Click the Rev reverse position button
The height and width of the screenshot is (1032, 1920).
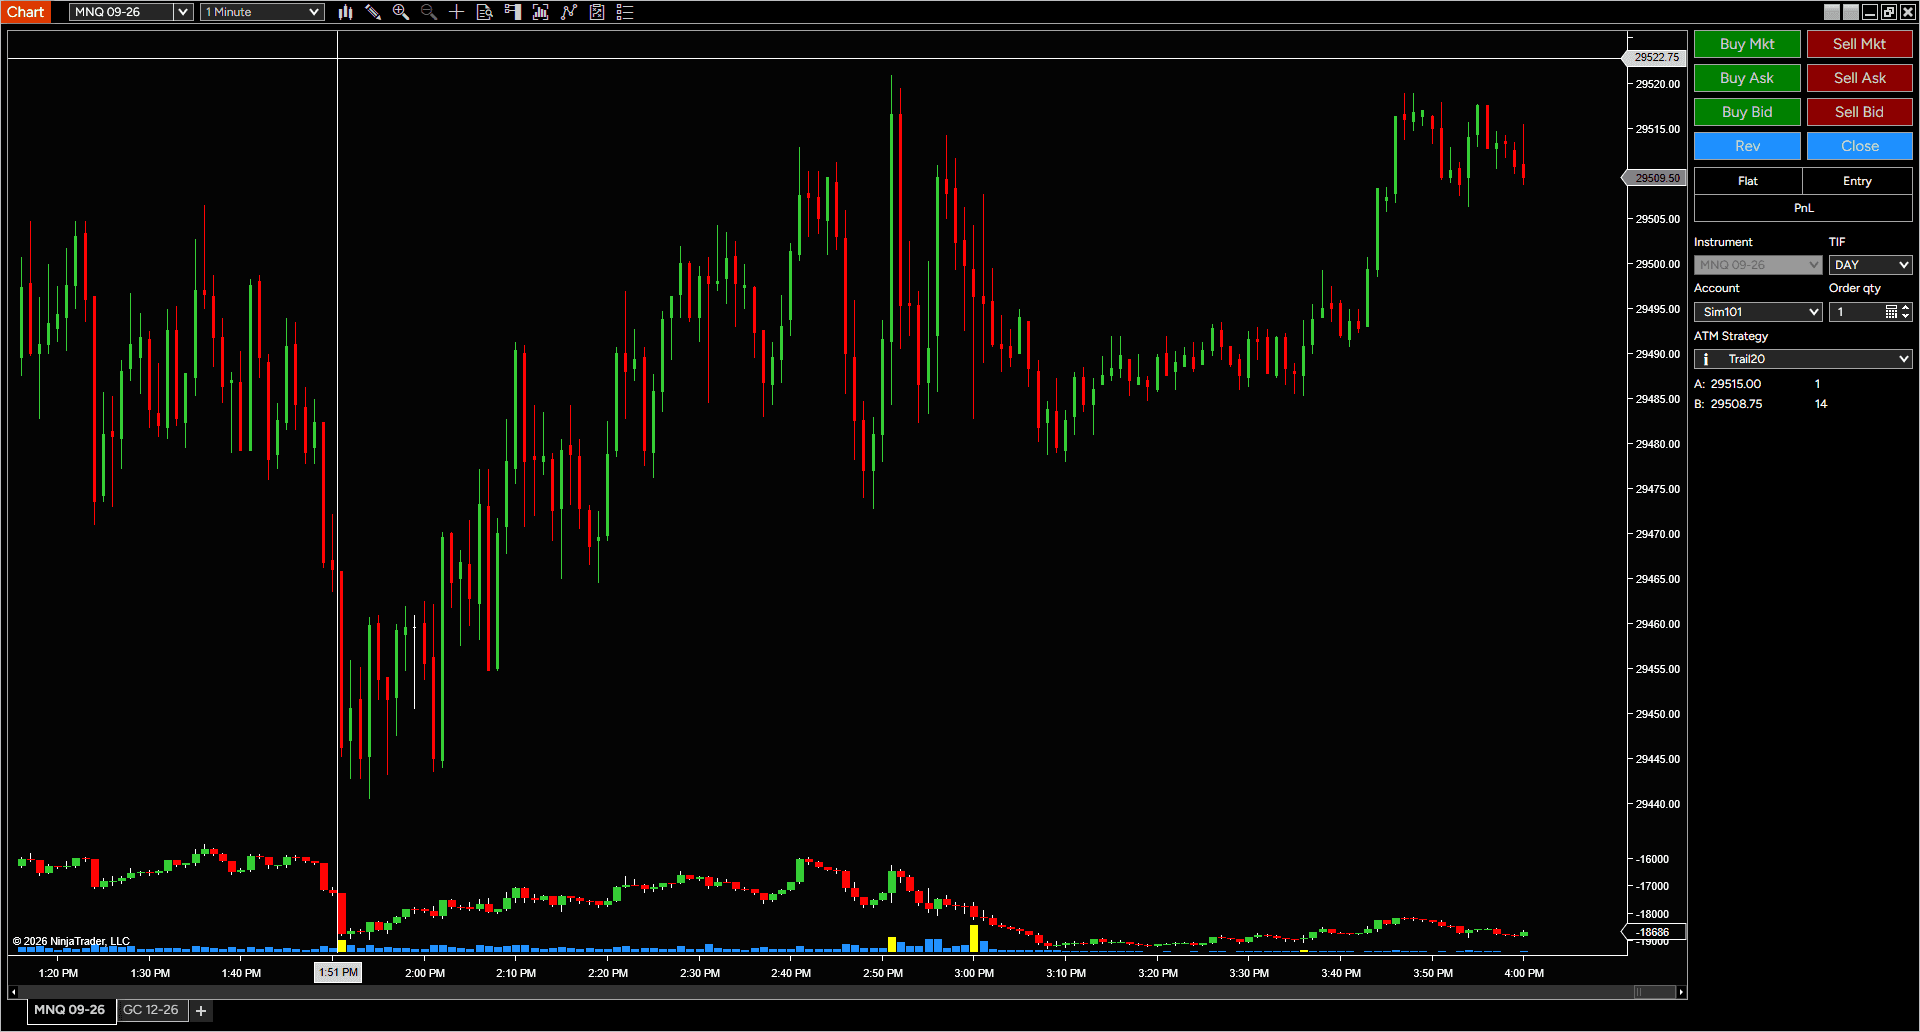[1747, 146]
